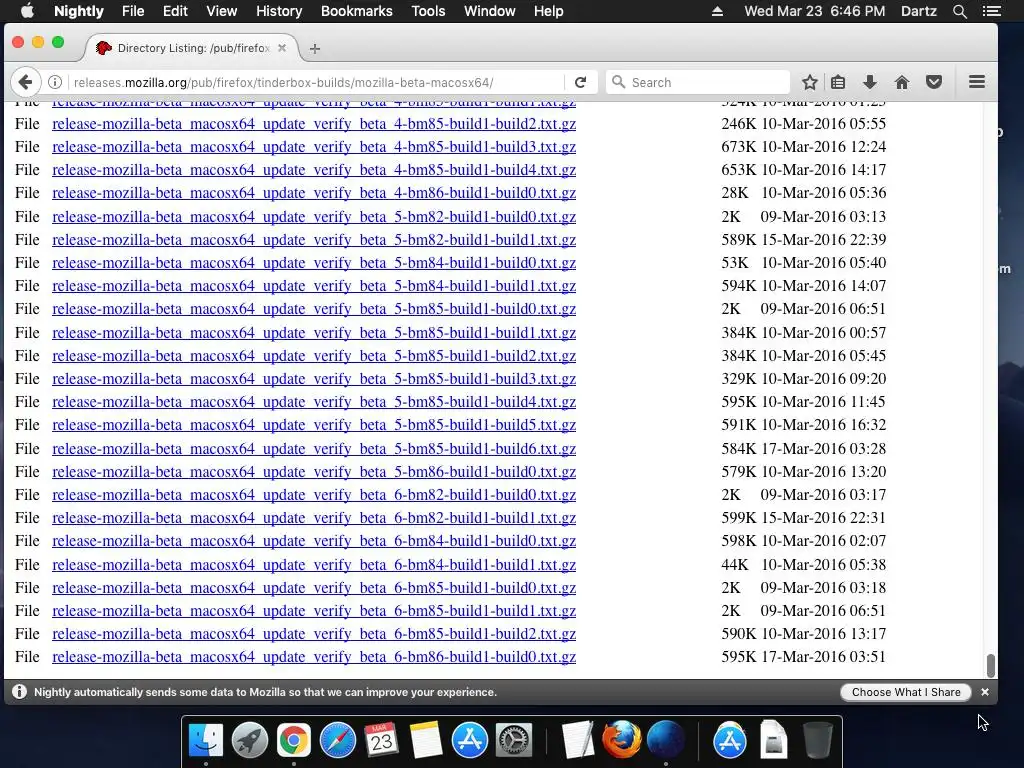Launch Google Chrome from the dock
Screen dimensions: 1024x768
click(293, 741)
